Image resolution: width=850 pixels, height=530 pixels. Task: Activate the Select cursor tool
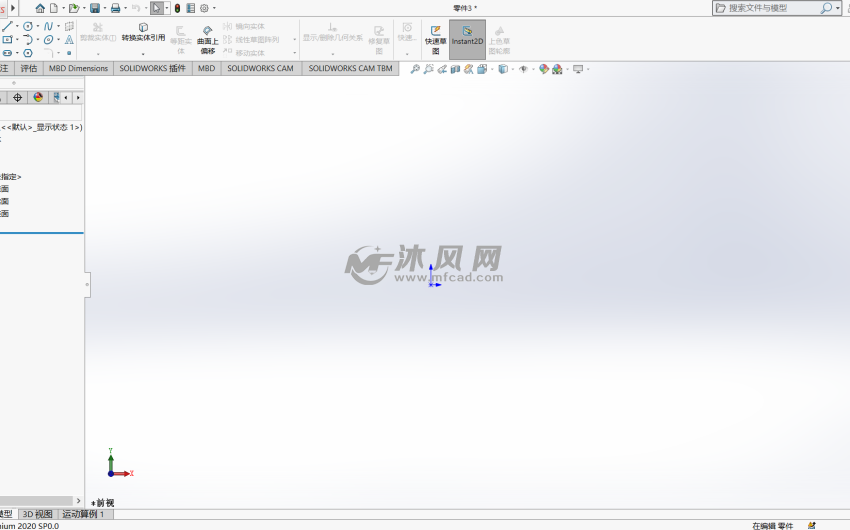point(157,8)
